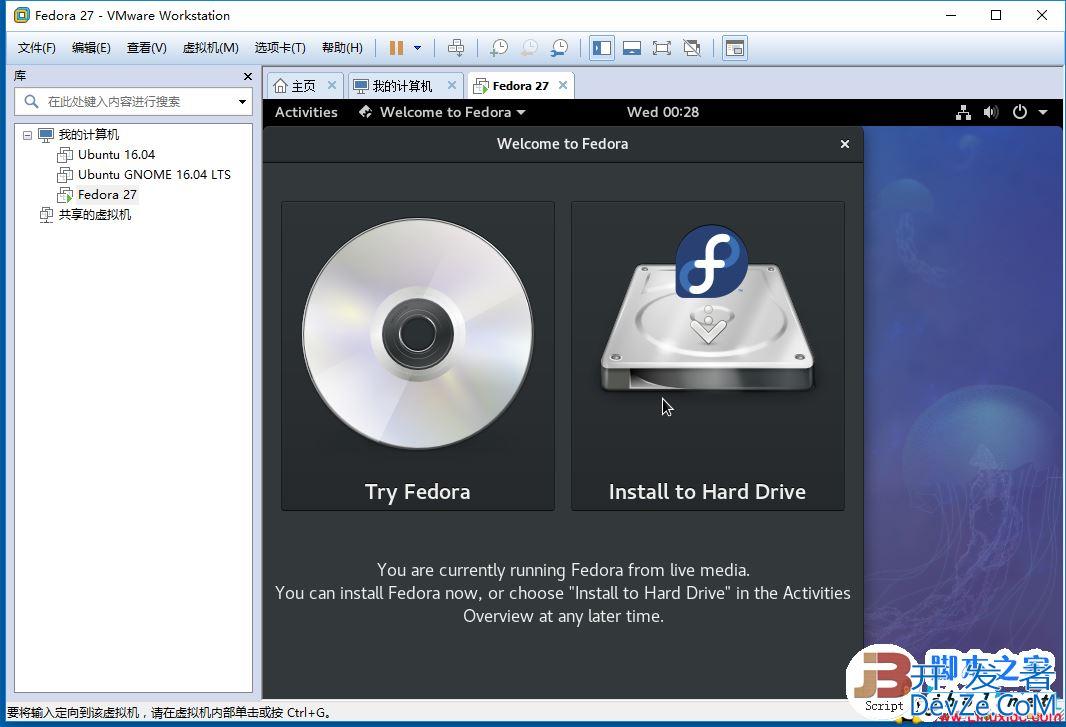The width and height of the screenshot is (1066, 727).
Task: Open the library search filter dropdown arrow
Action: coord(242,102)
